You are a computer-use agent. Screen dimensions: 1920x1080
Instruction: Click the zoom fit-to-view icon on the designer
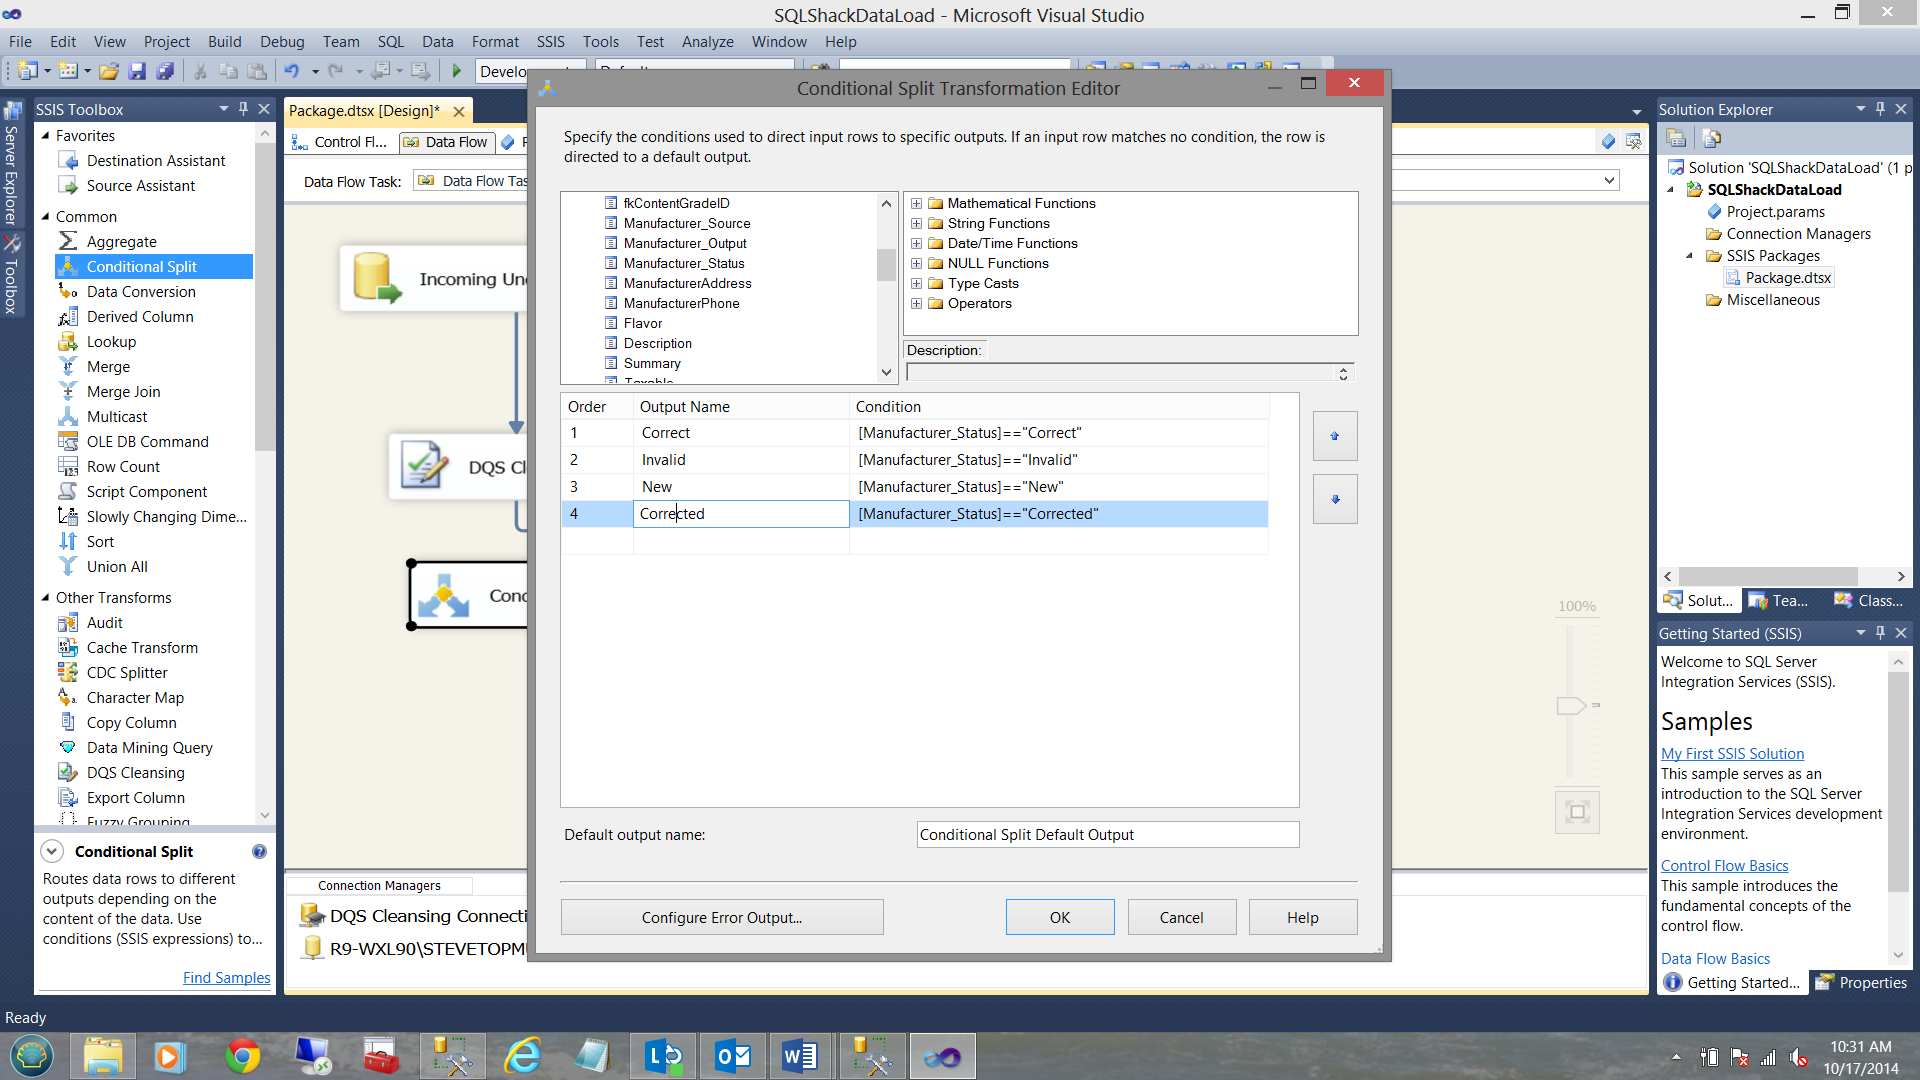pyautogui.click(x=1577, y=811)
